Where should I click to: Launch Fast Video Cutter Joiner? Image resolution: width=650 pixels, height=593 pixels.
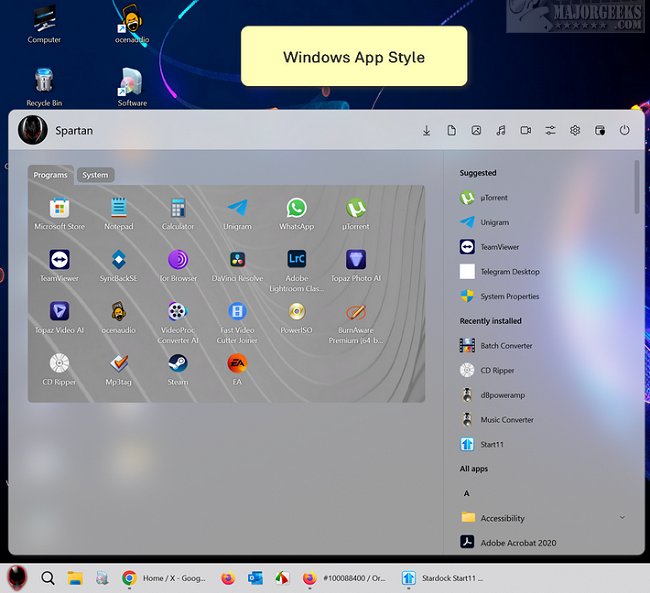[237, 323]
